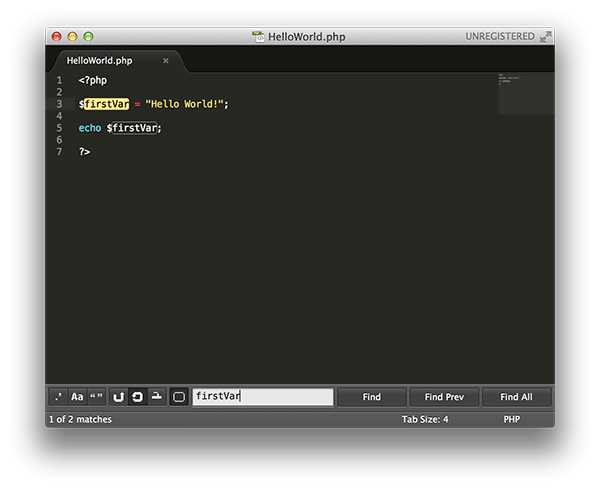Click the UNREGISTERED label
Image resolution: width=600 pixels, height=490 pixels.
point(500,36)
